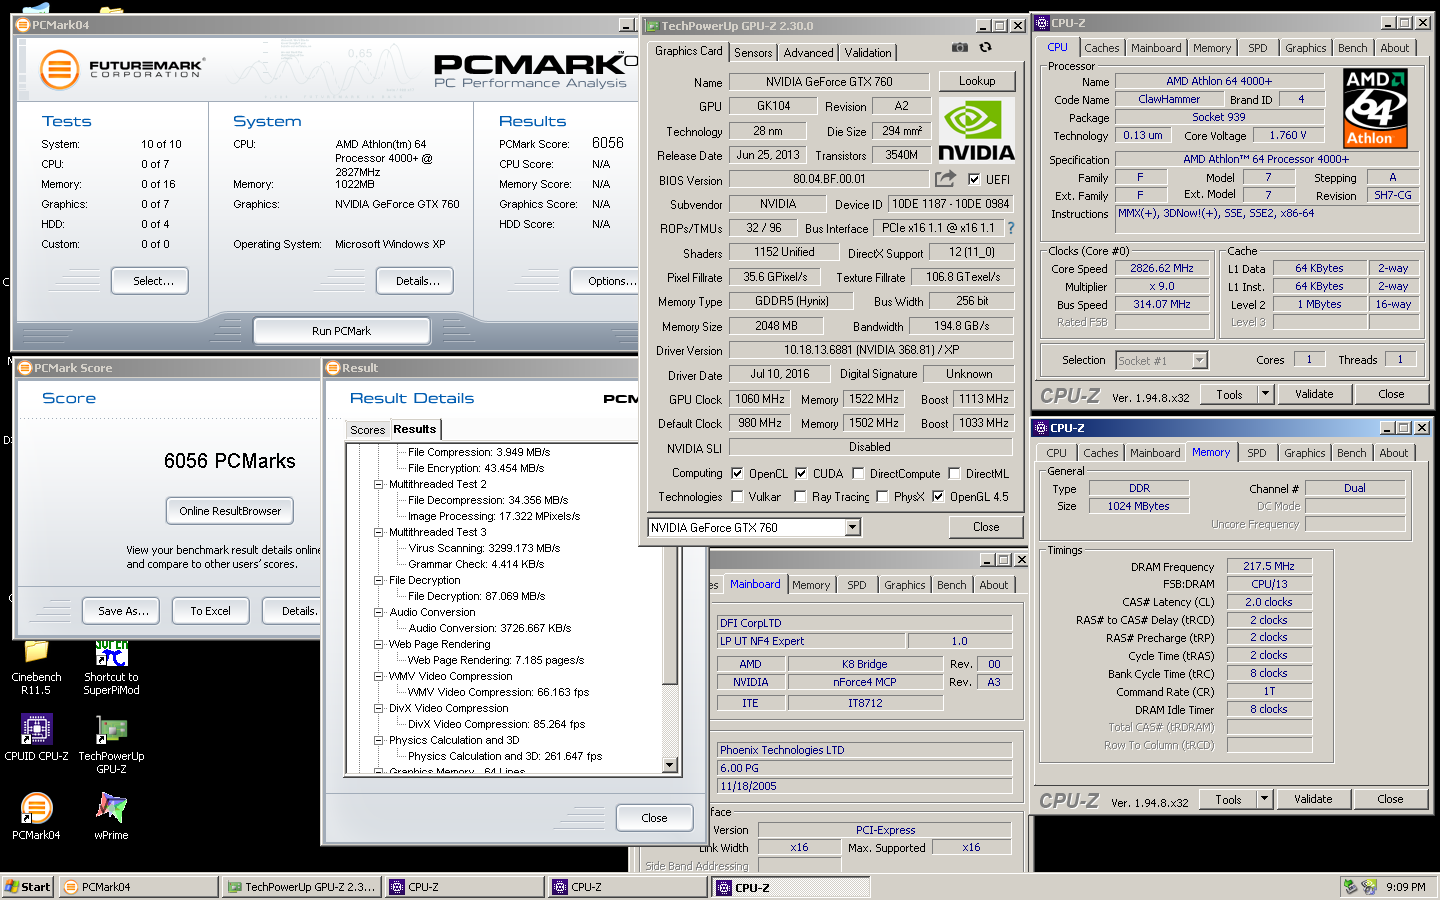Click the GPU Name field showing GeForce GTX 760

click(x=829, y=82)
